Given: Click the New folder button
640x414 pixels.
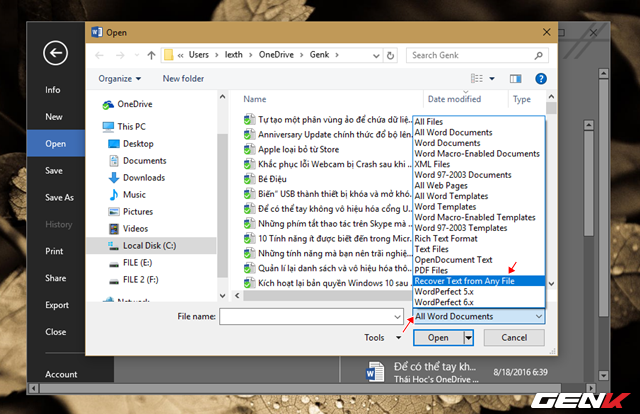Looking at the screenshot, I should (x=183, y=78).
